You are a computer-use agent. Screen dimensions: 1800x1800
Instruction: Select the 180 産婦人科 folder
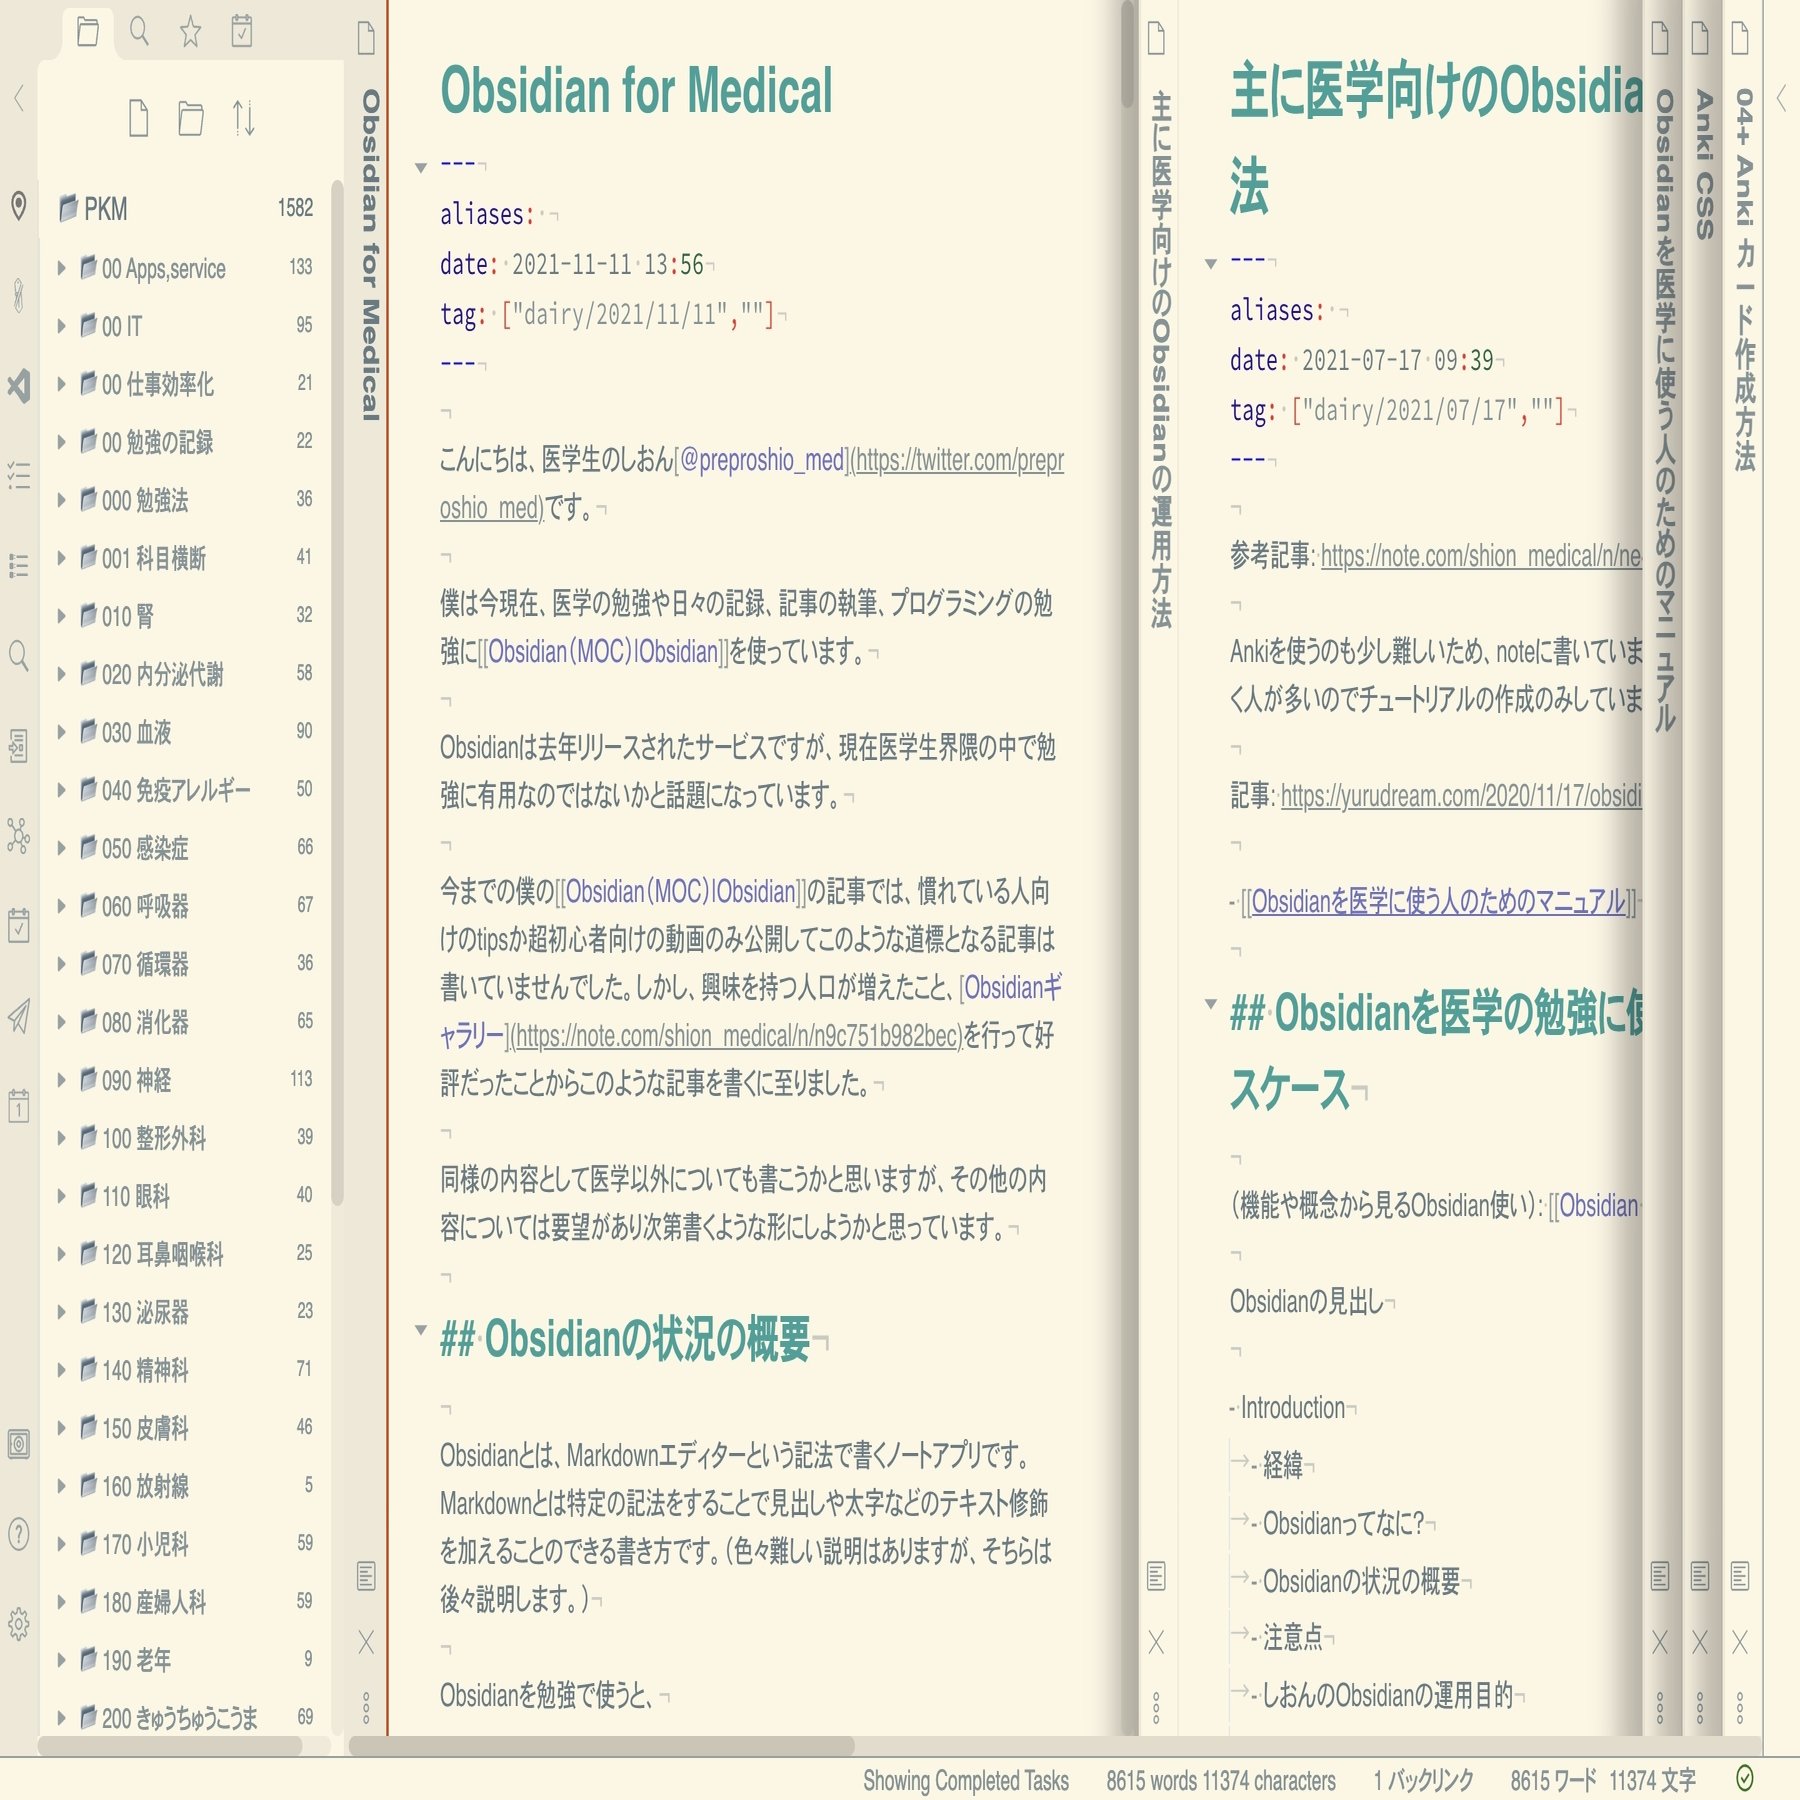[x=186, y=1602]
